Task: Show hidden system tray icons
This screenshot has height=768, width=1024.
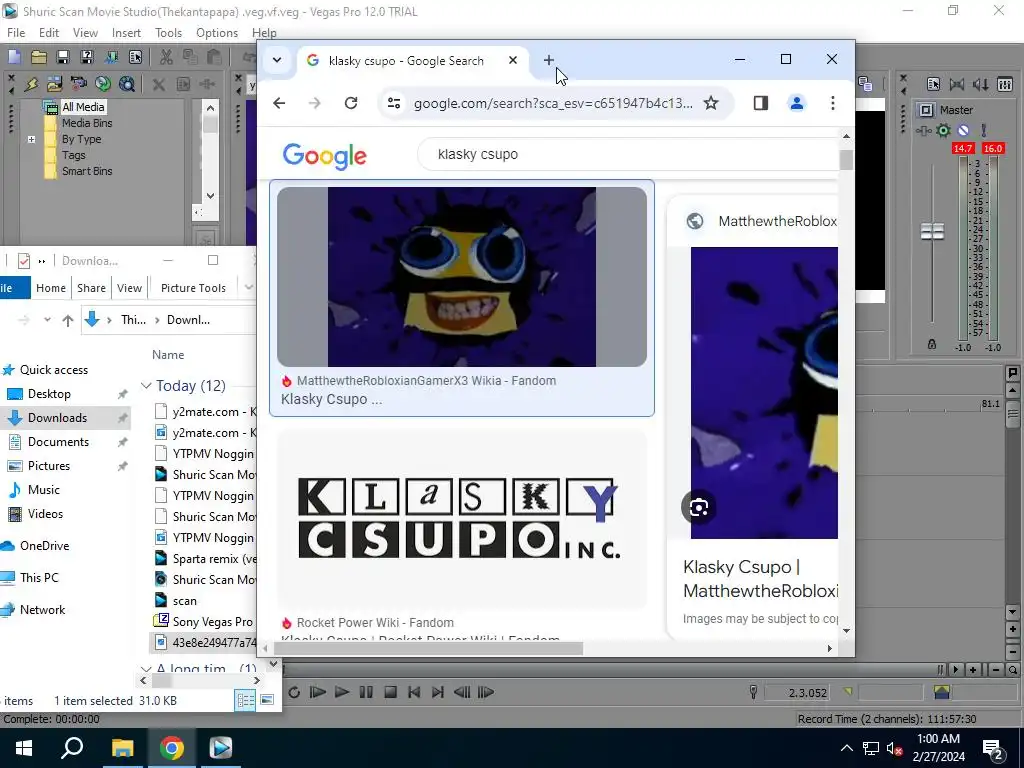Action: click(x=846, y=748)
